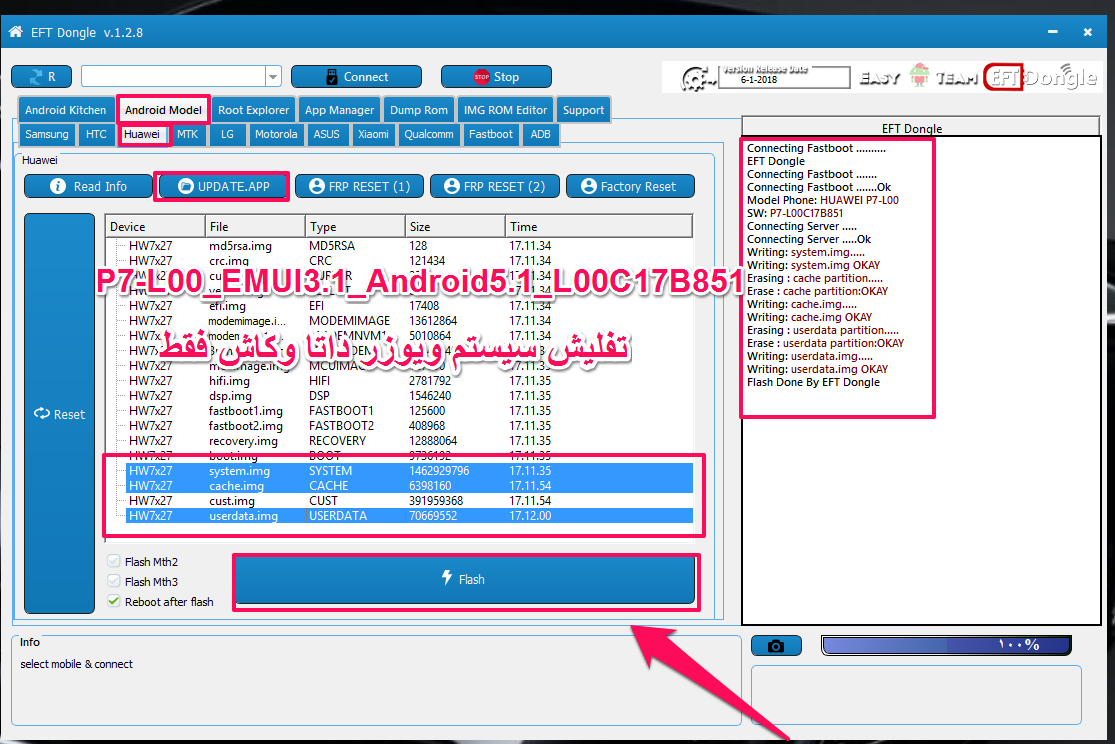Click the R refresh button

(x=42, y=77)
